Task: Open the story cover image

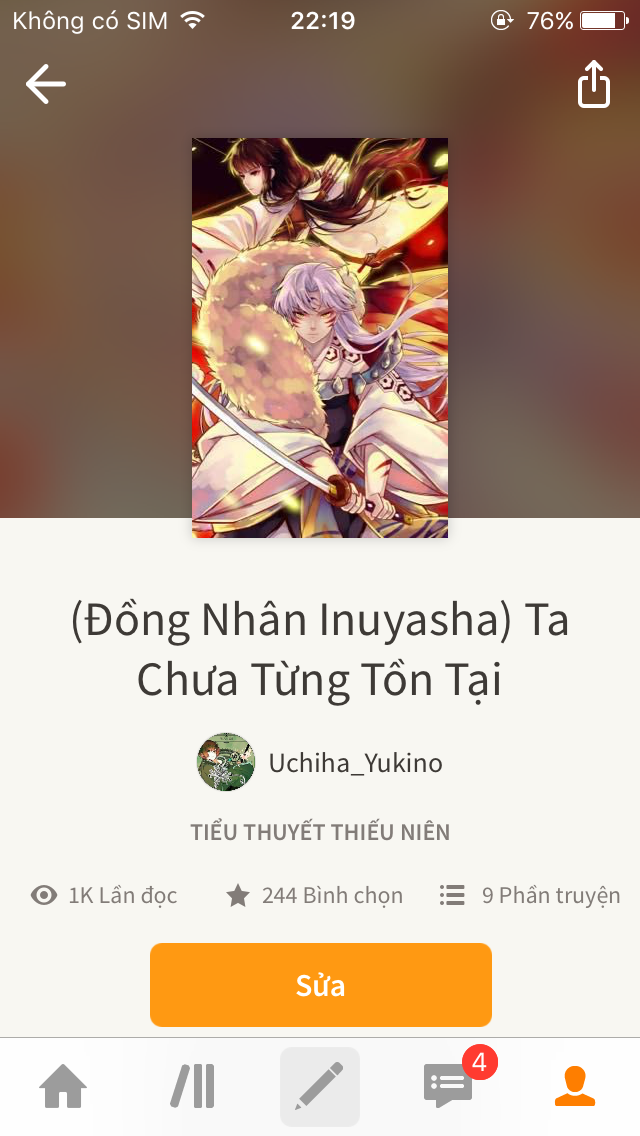Action: 320,338
